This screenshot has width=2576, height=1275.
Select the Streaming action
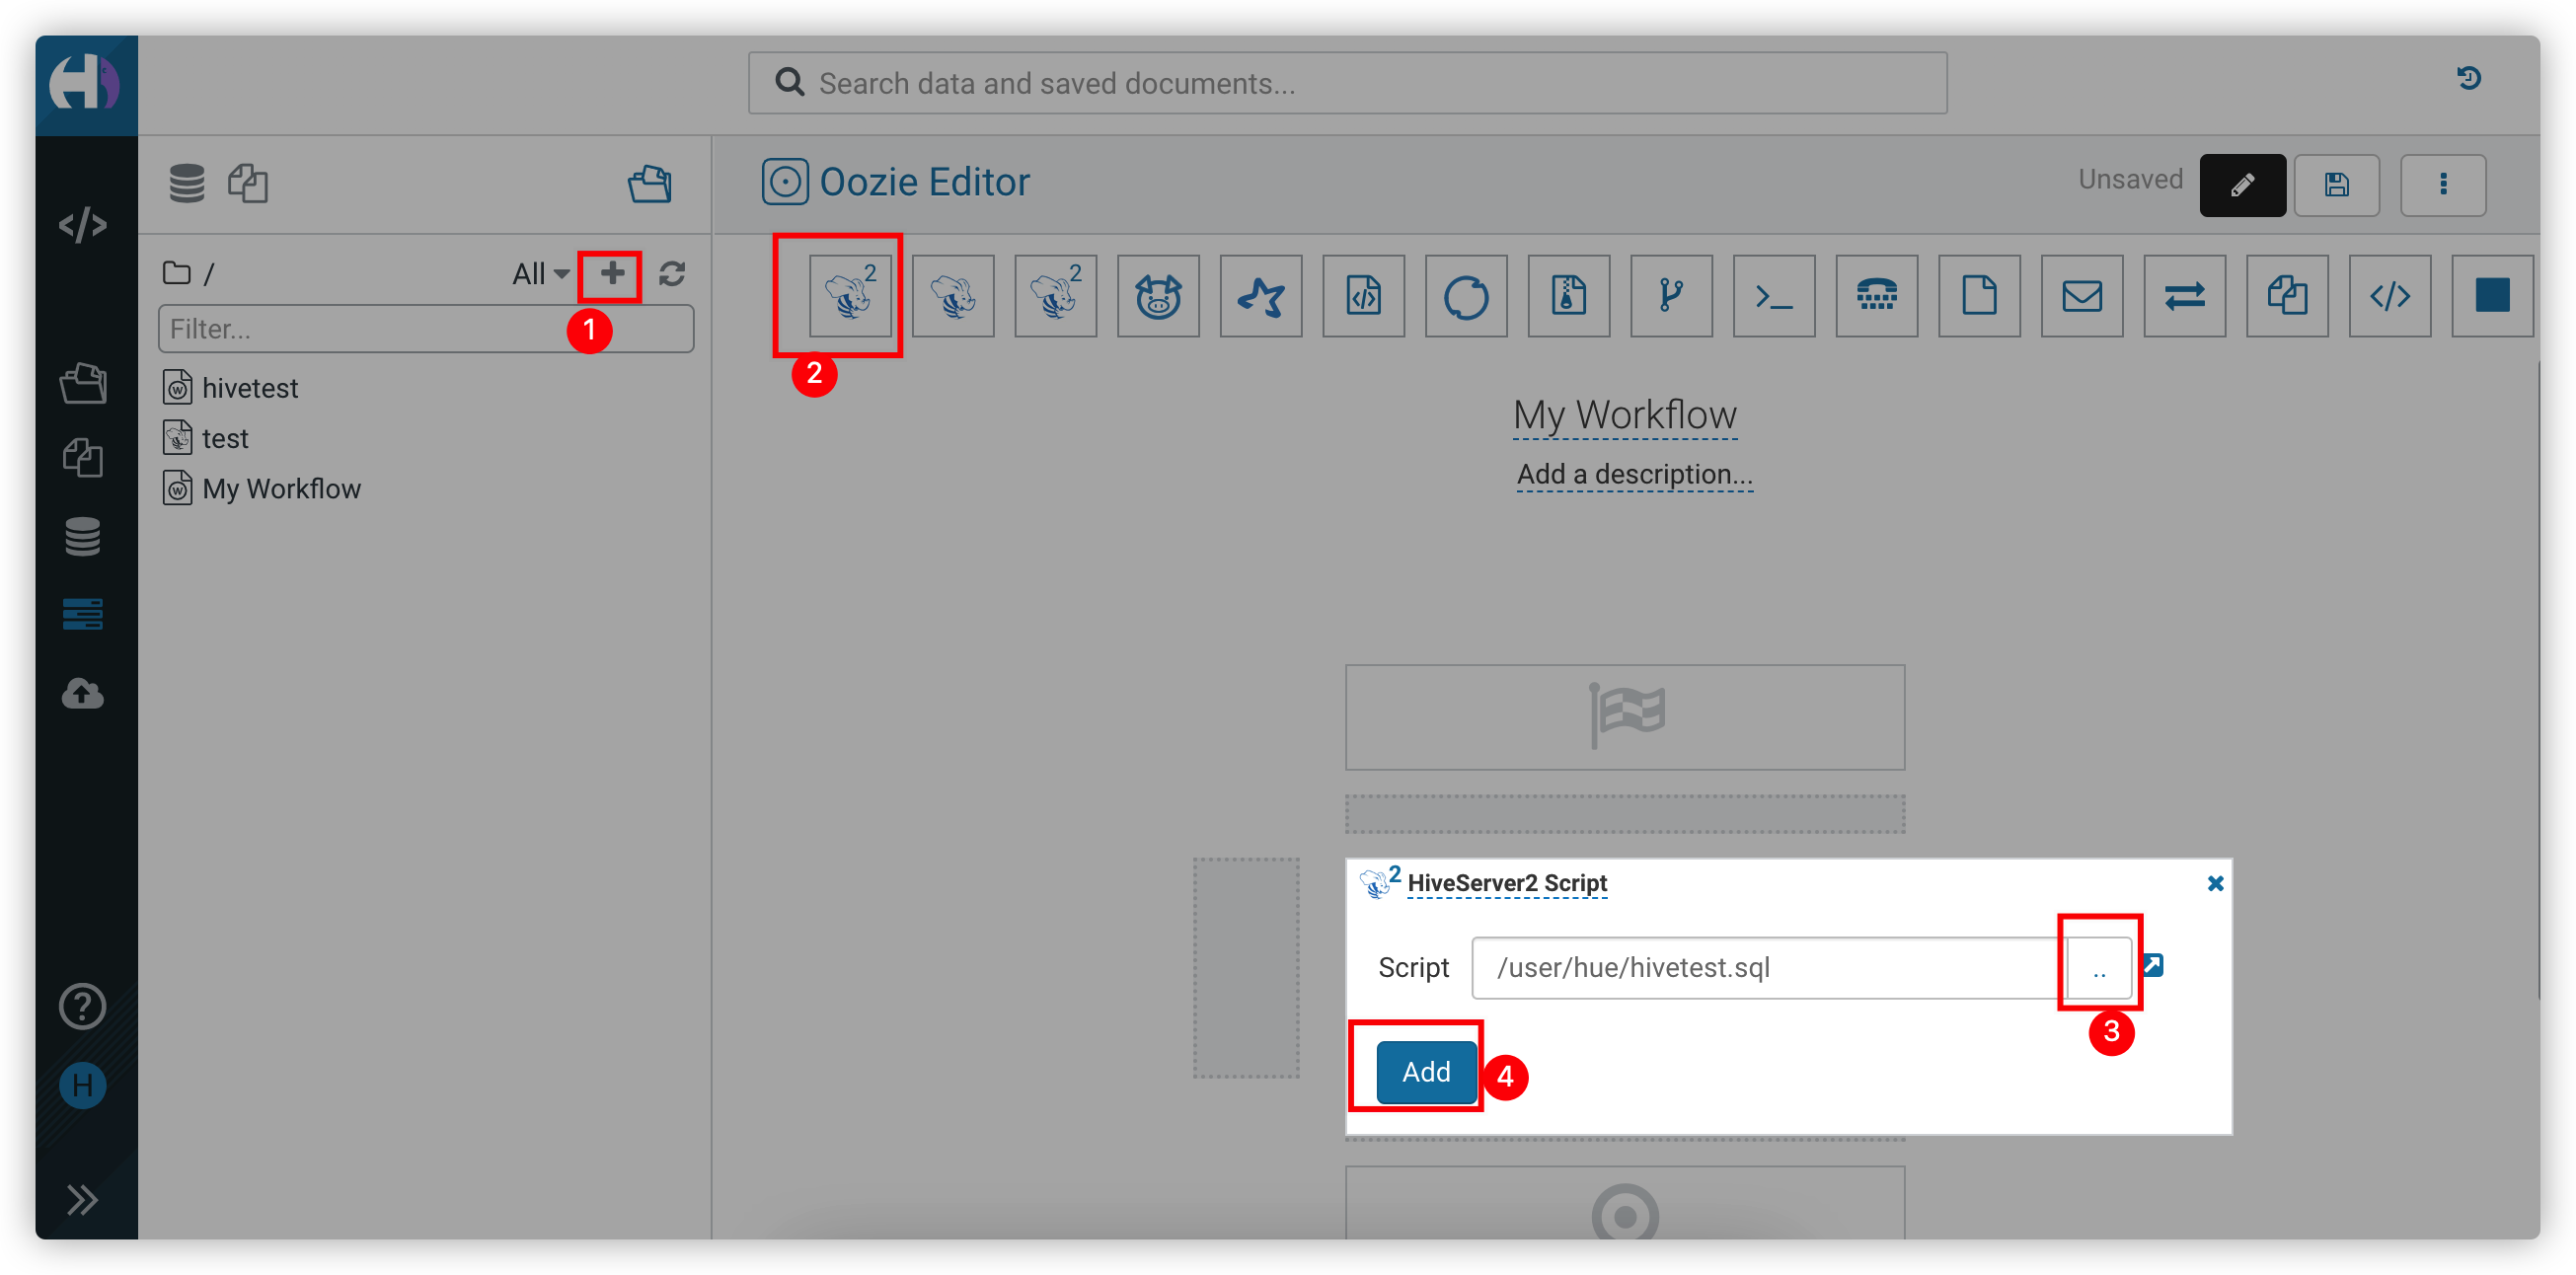(2185, 296)
